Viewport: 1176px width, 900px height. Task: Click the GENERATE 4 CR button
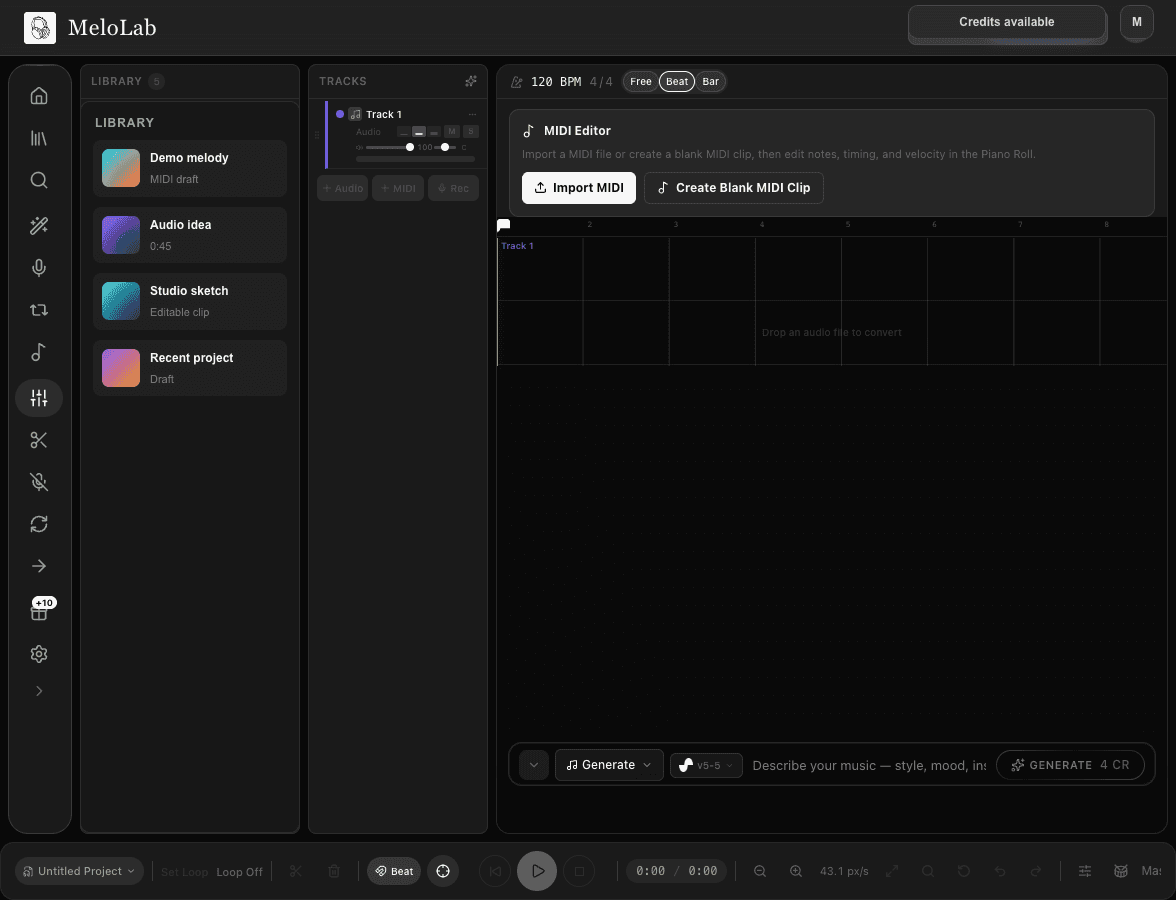coord(1070,765)
